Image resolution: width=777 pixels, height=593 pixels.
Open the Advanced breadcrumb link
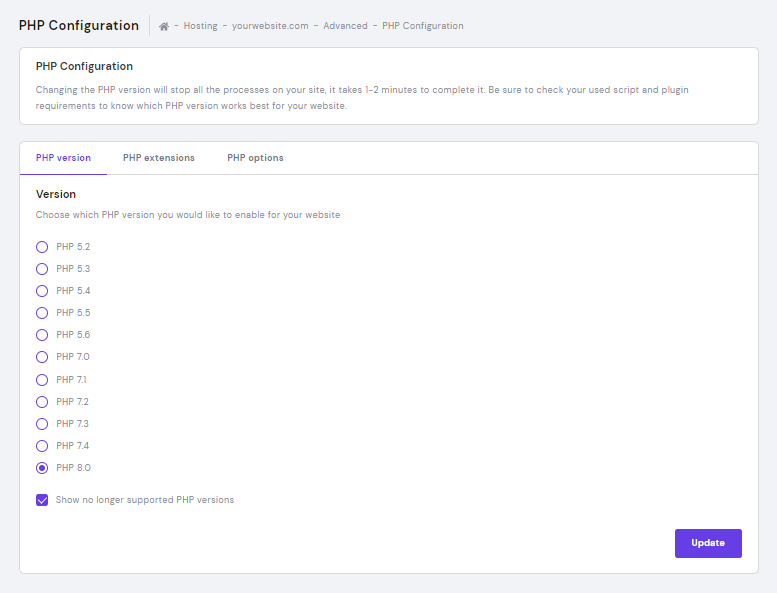click(345, 26)
